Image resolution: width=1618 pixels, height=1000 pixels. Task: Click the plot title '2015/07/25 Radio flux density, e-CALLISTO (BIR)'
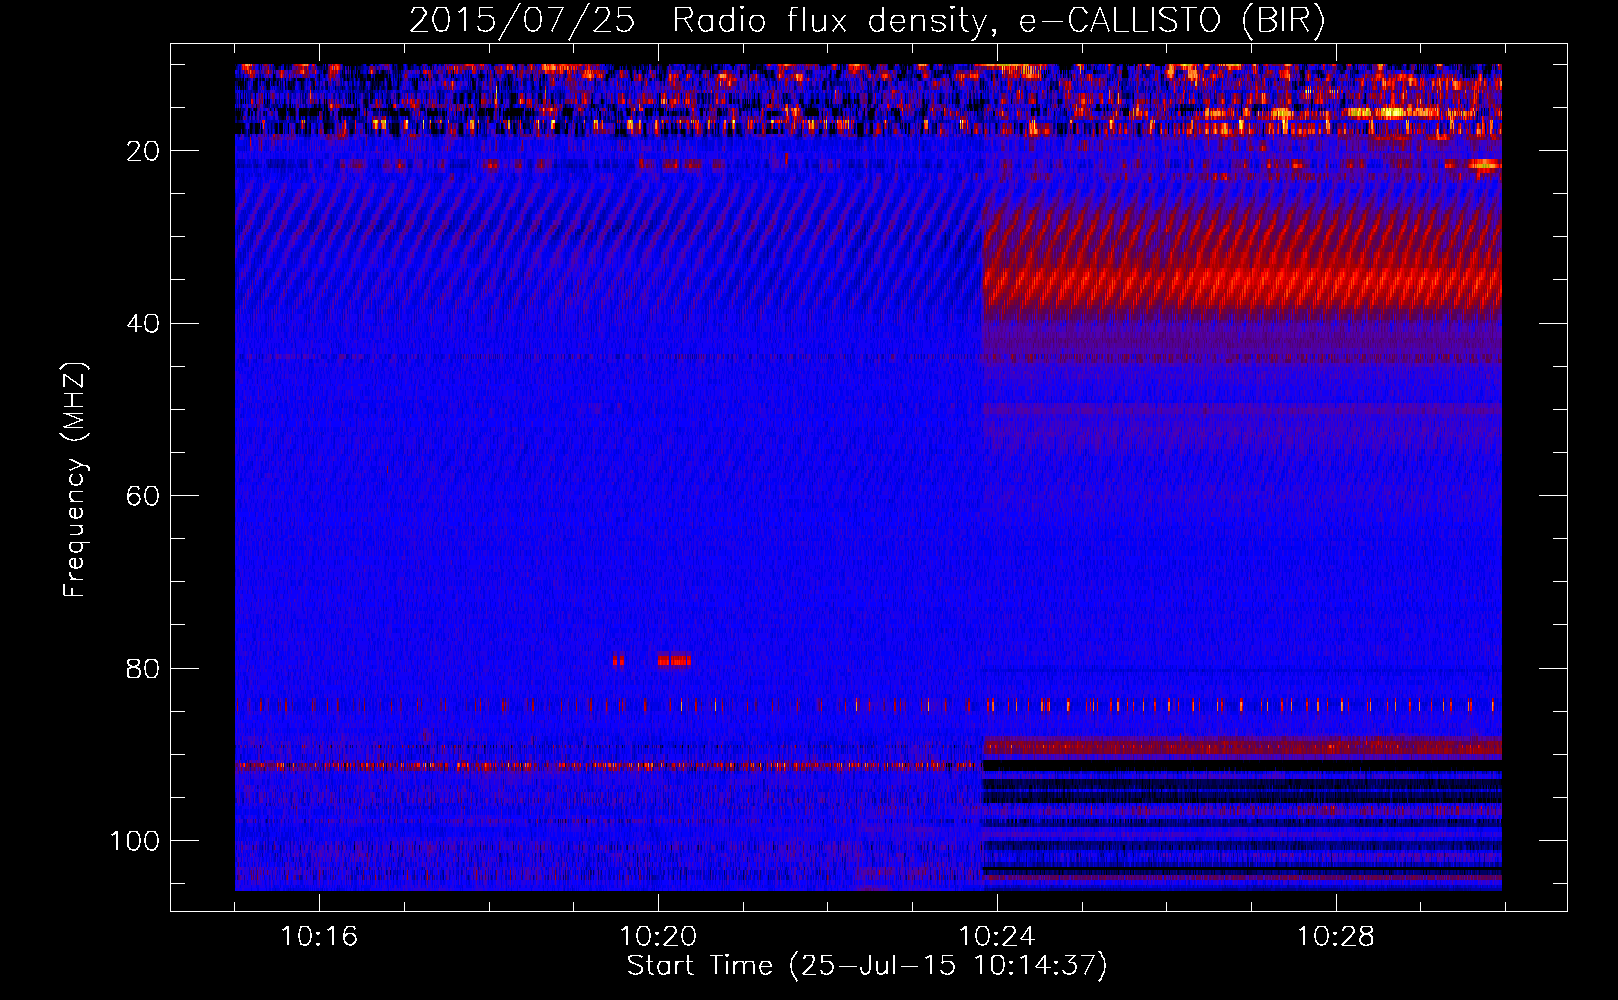pyautogui.click(x=867, y=20)
